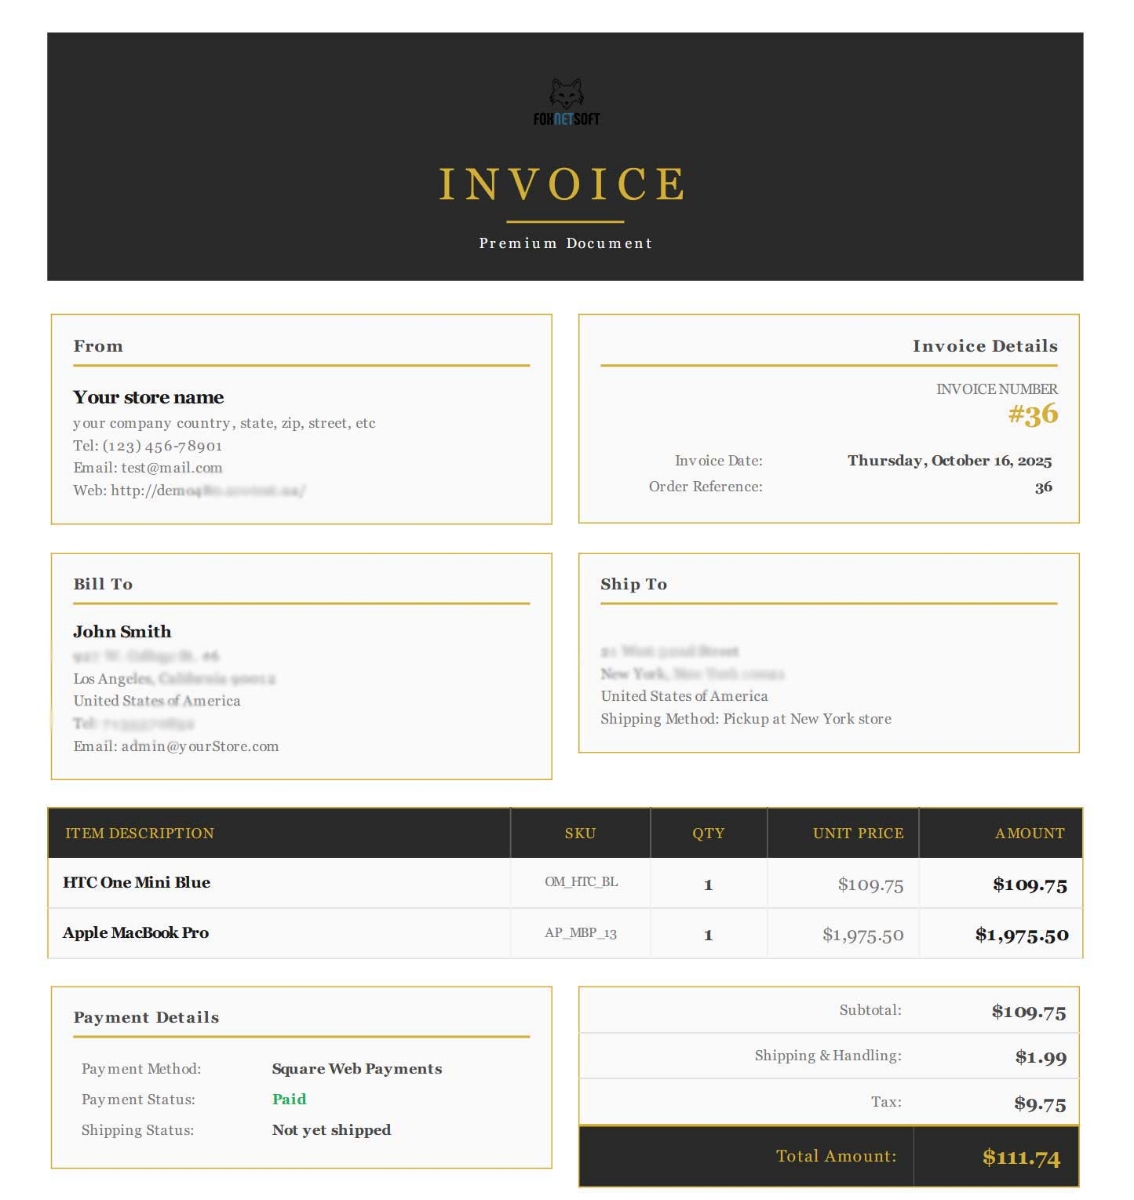Click the QTY column header
The width and height of the screenshot is (1134, 1200).
tap(708, 833)
